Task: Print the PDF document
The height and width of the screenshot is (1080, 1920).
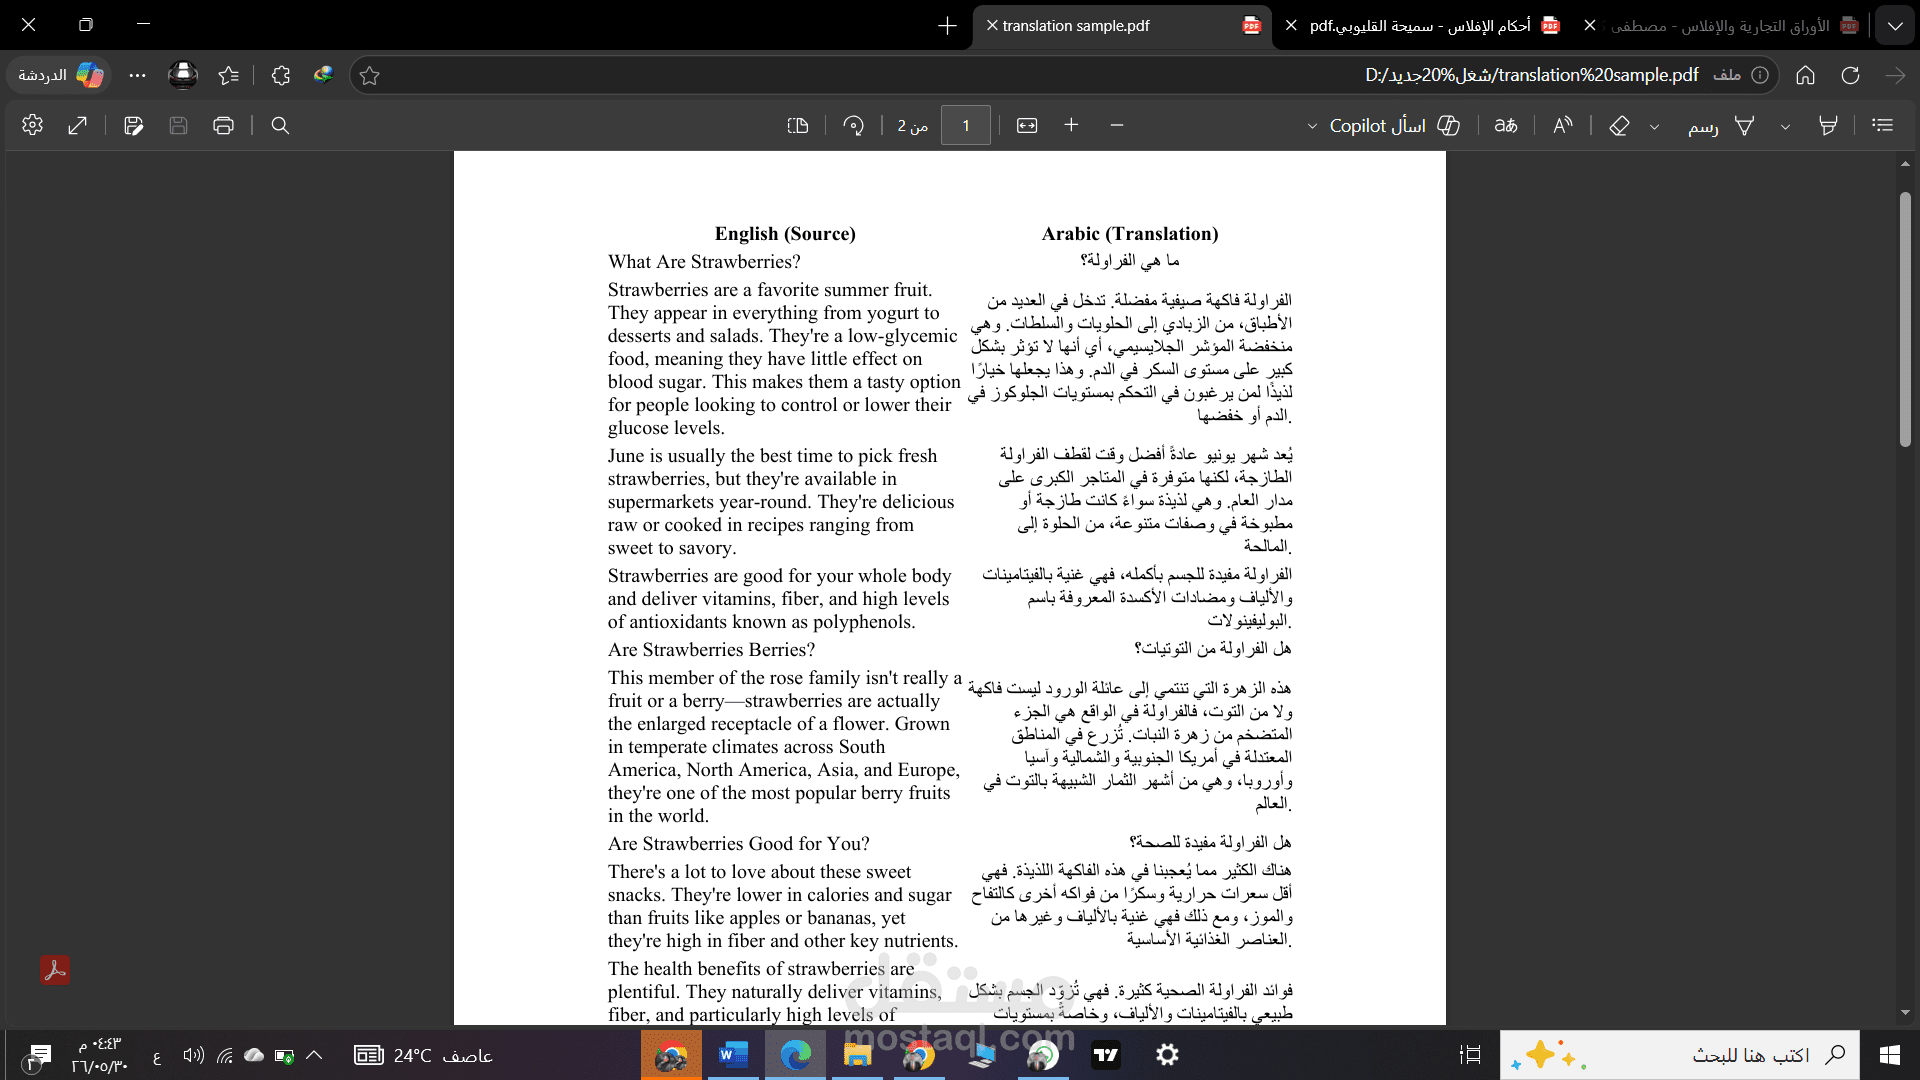Action: click(x=223, y=125)
